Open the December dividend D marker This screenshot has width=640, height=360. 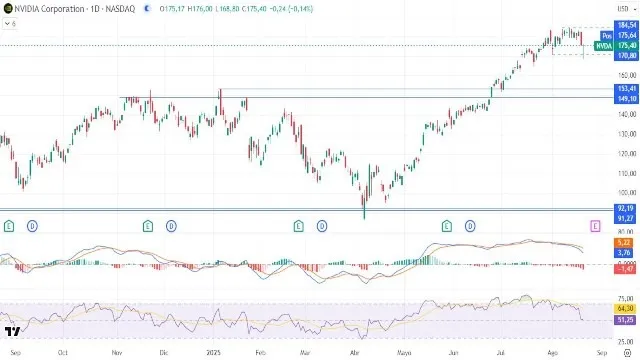(171, 226)
